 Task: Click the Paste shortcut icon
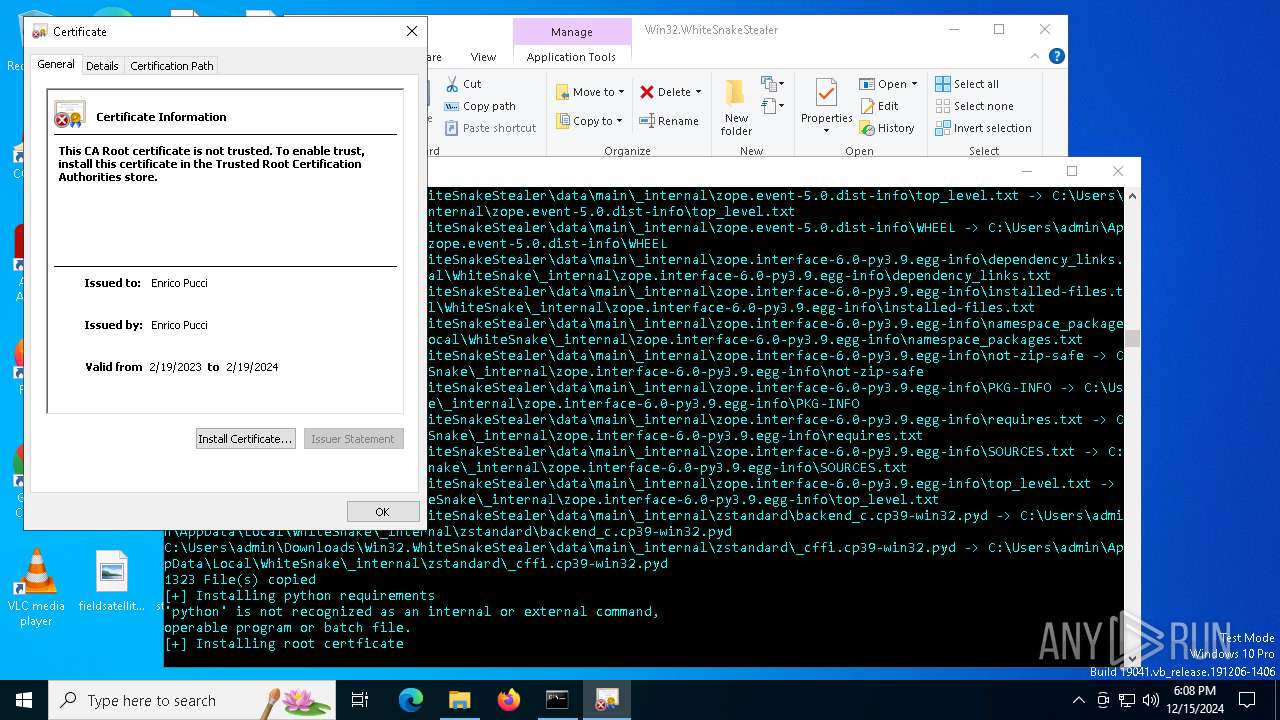coord(452,128)
